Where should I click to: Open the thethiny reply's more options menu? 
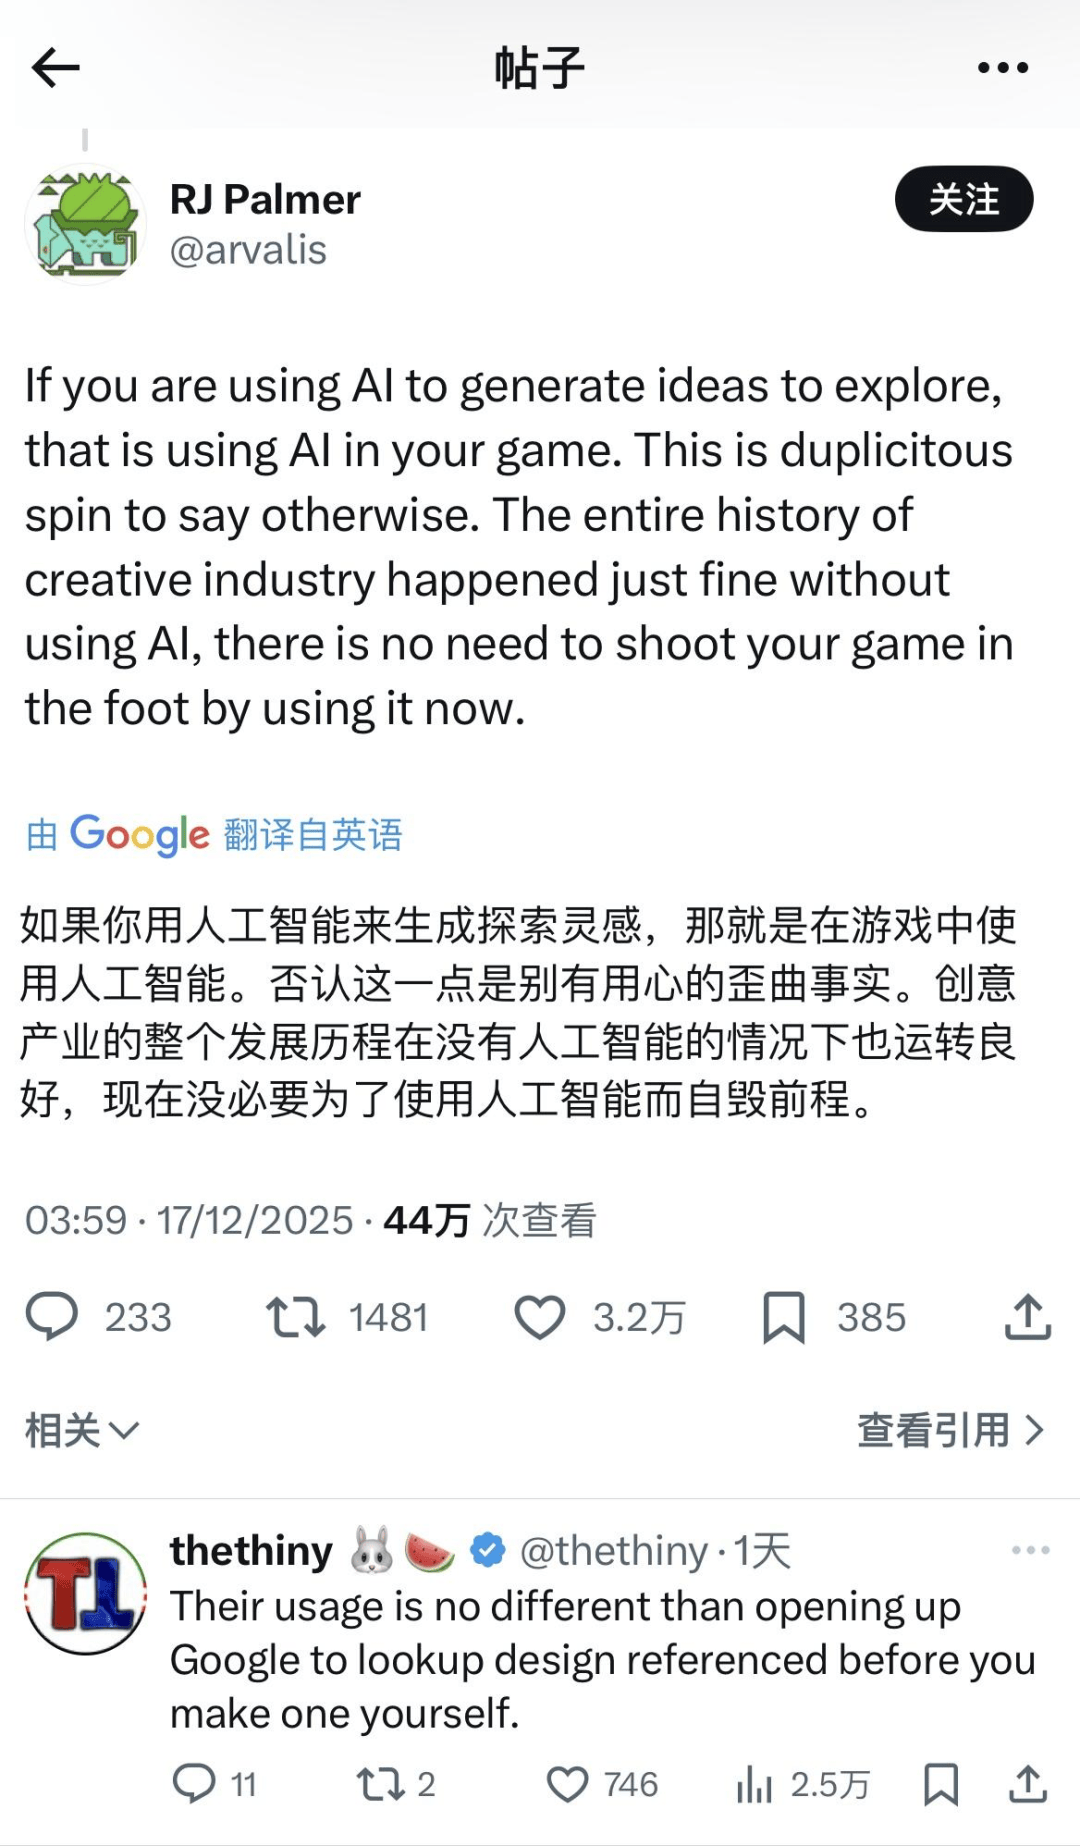coord(1030,1550)
